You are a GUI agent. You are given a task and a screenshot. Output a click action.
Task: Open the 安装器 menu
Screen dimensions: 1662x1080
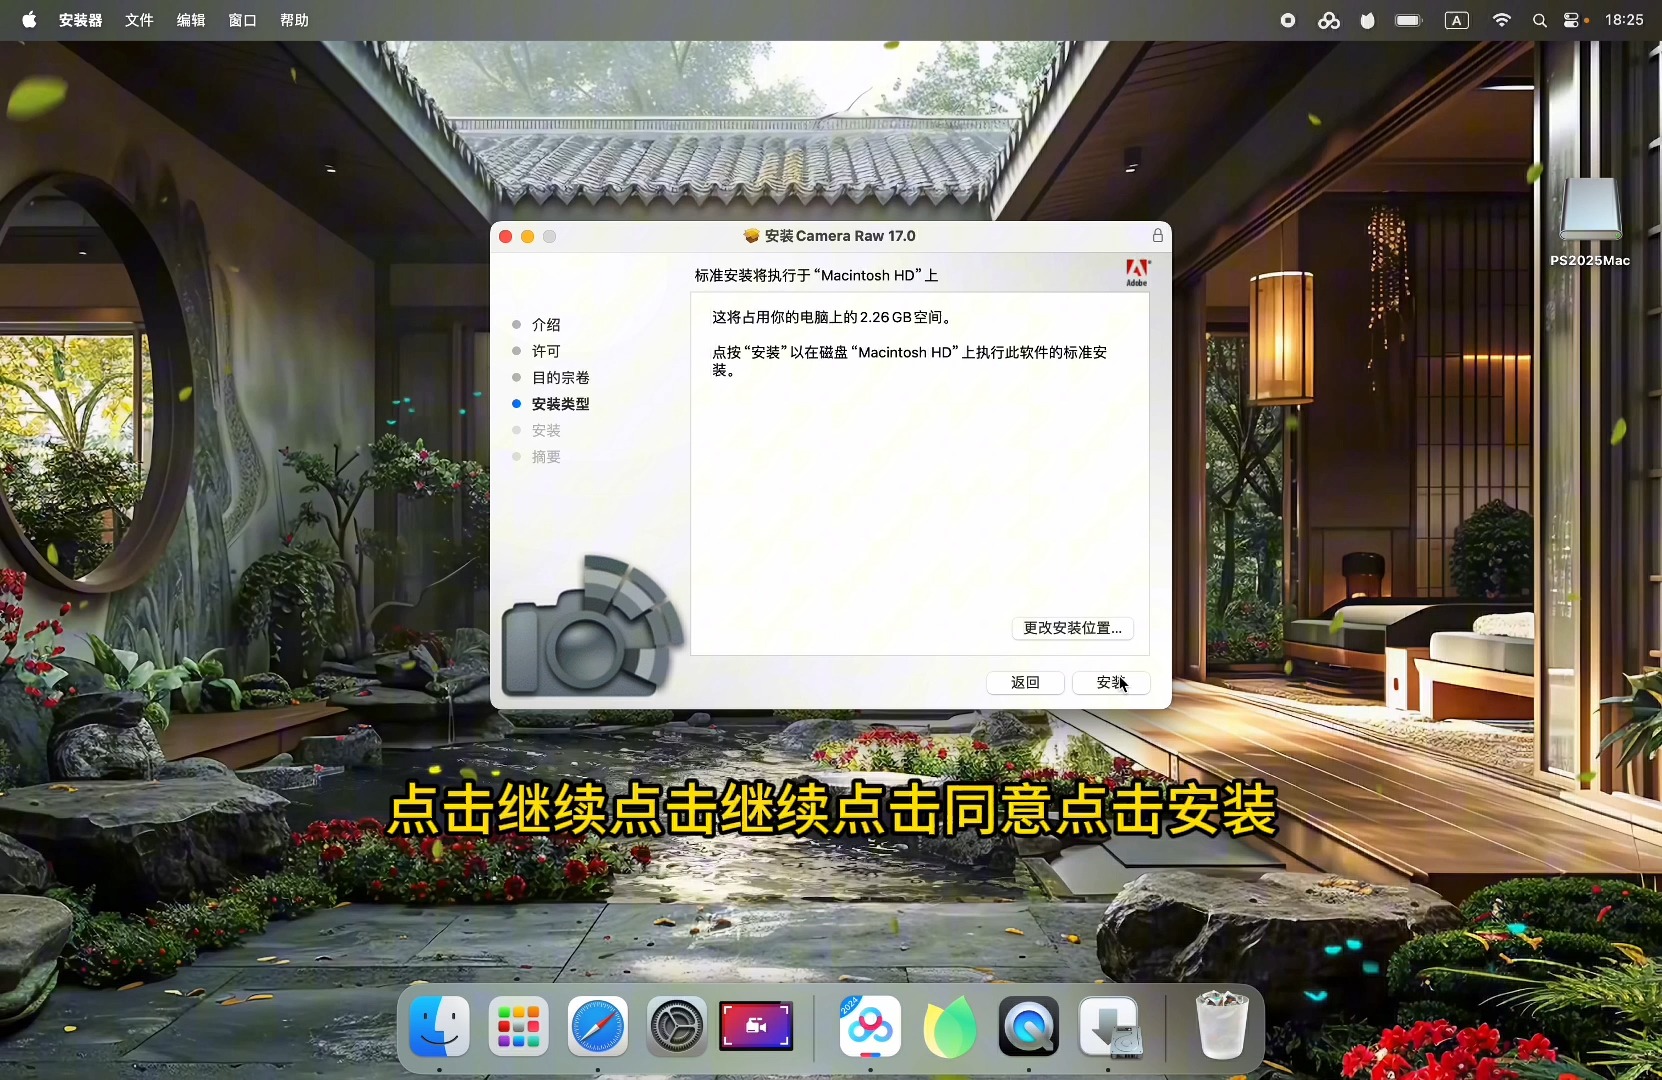coord(80,20)
